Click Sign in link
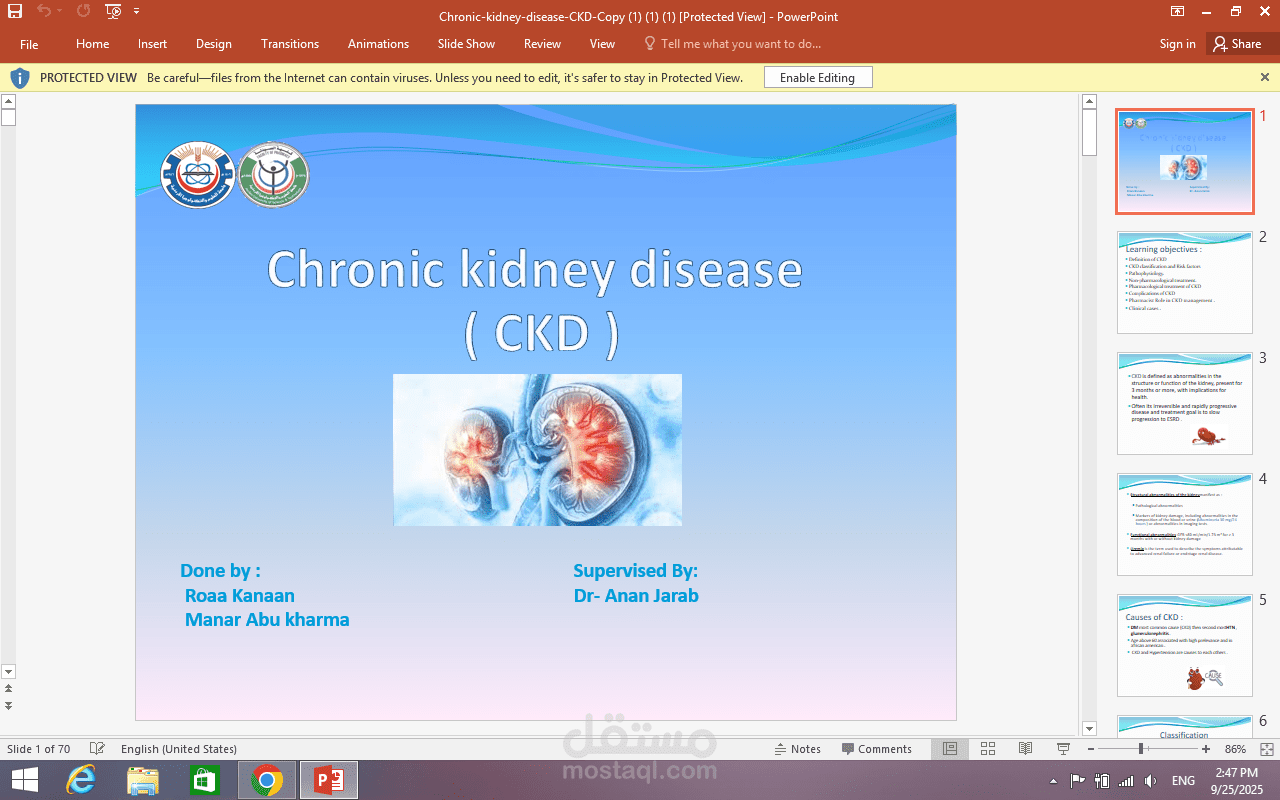This screenshot has width=1280, height=800. tap(1177, 44)
